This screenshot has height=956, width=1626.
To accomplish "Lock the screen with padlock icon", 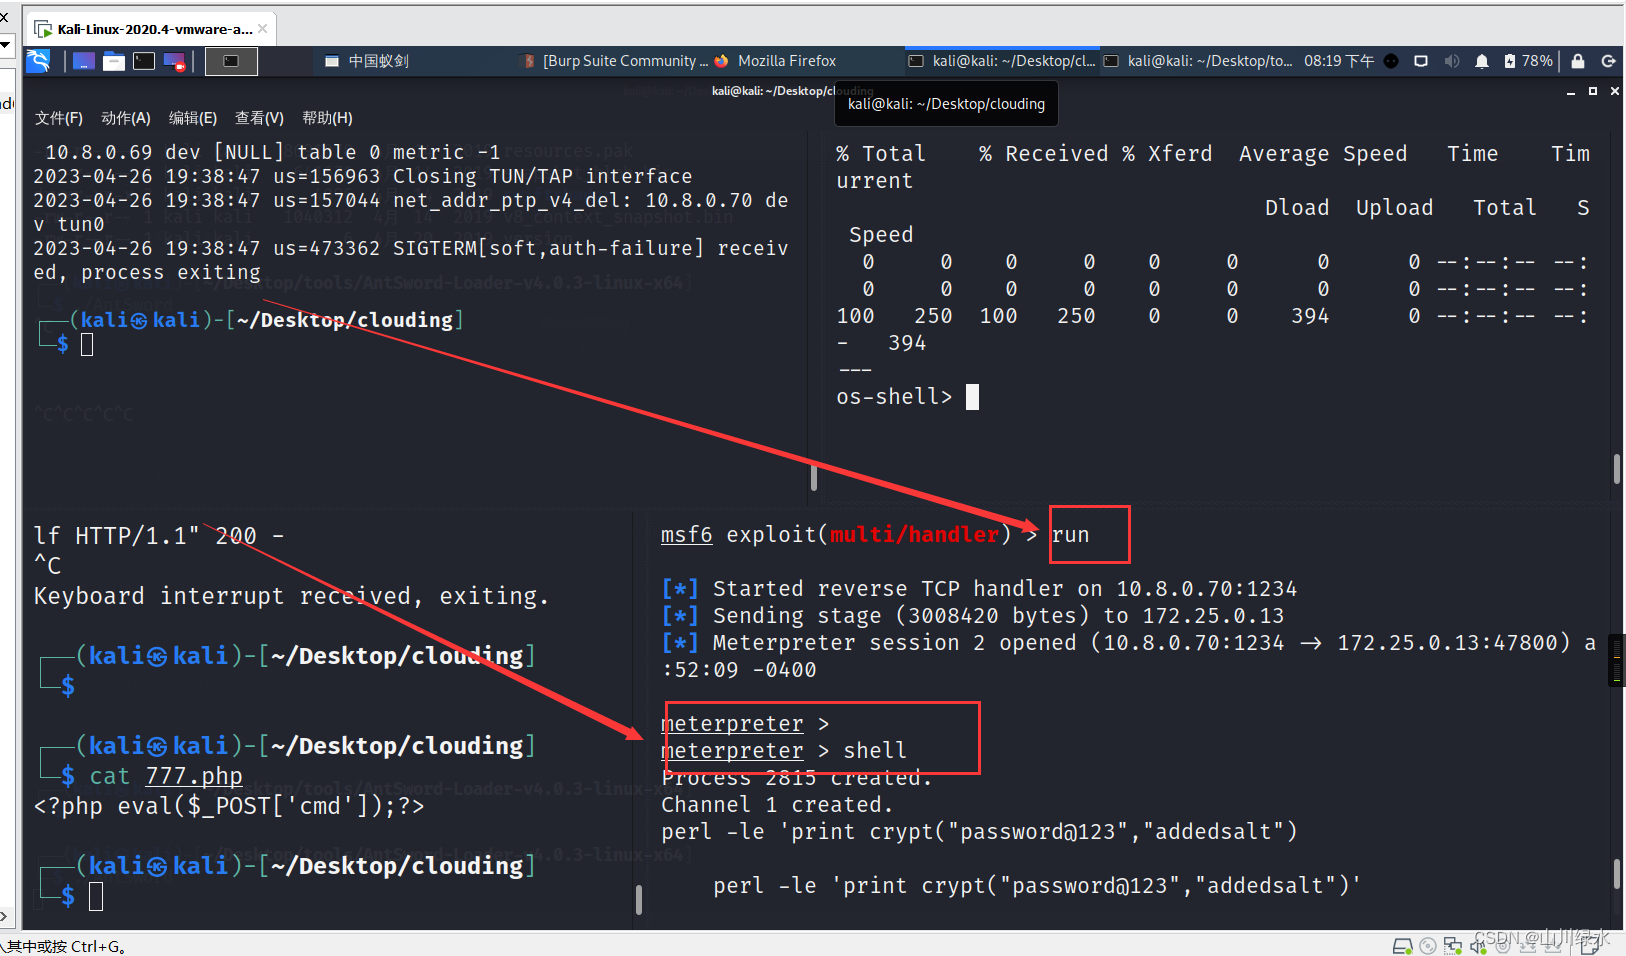I will pyautogui.click(x=1578, y=61).
